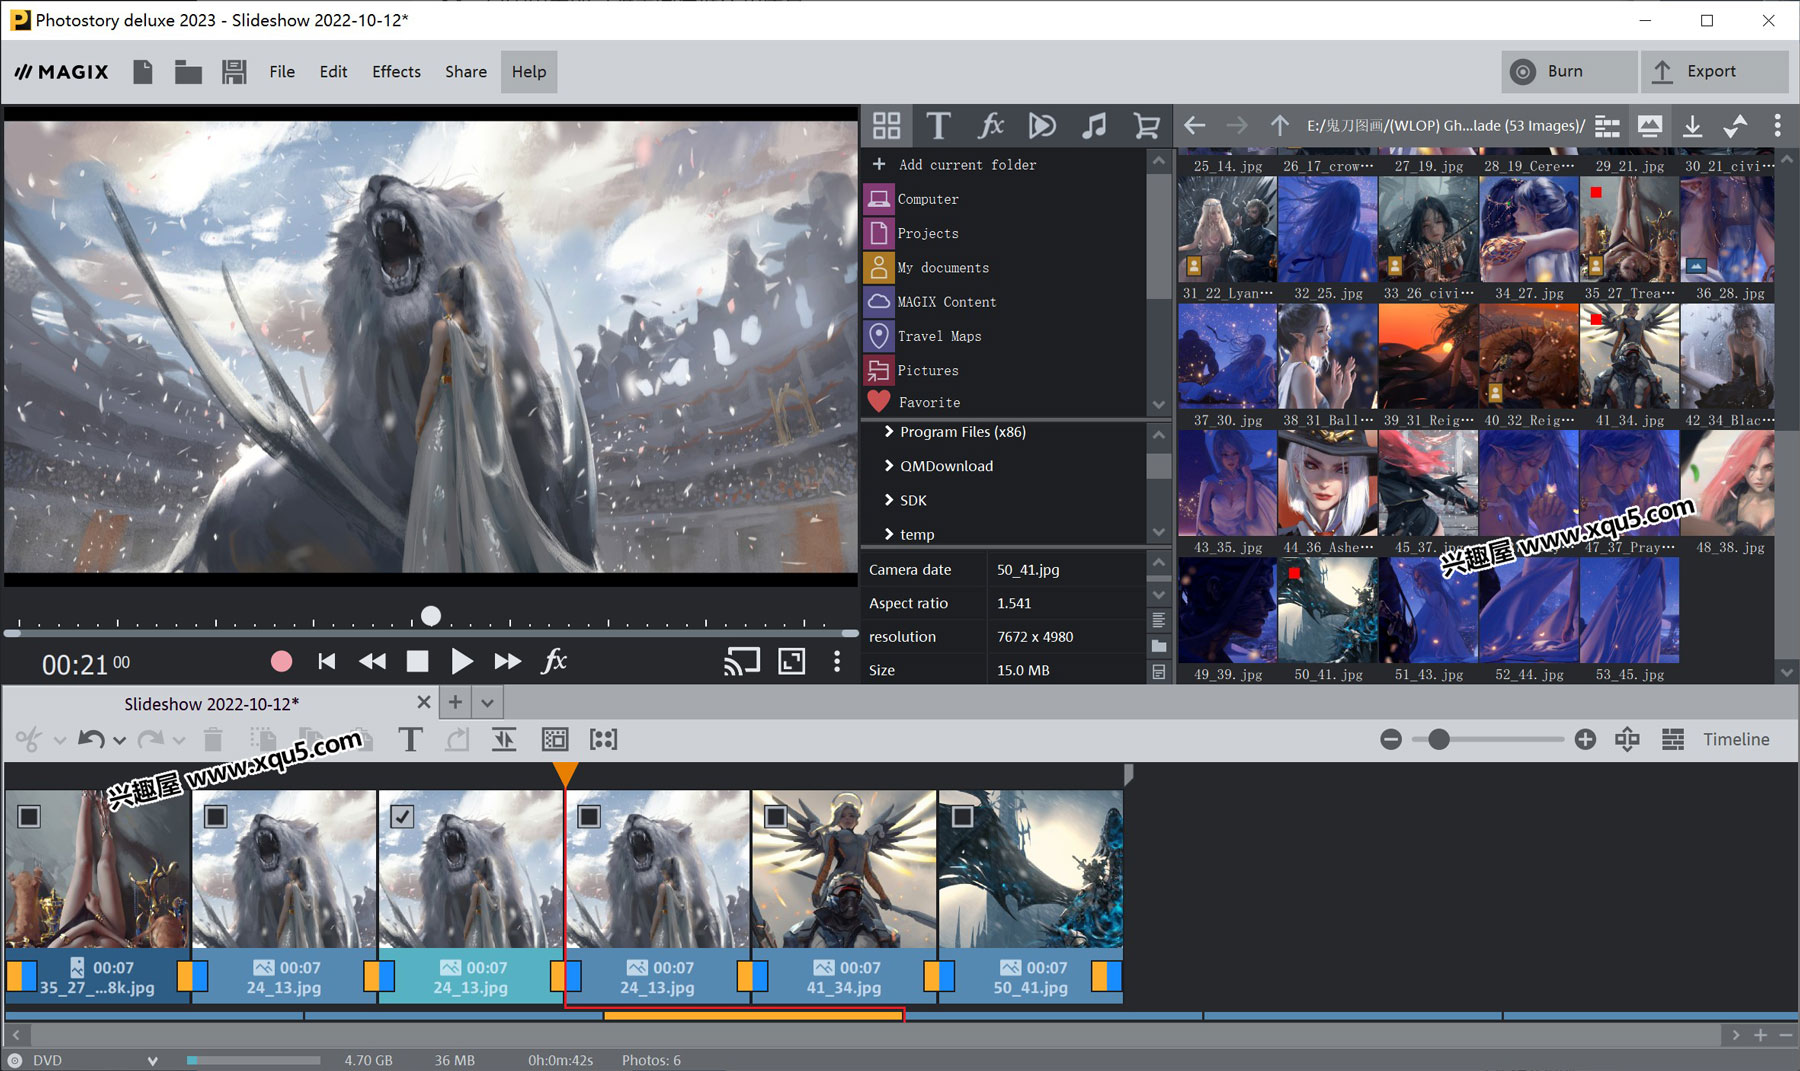This screenshot has width=1800, height=1071.
Task: Switch media browser to list view
Action: [1607, 126]
